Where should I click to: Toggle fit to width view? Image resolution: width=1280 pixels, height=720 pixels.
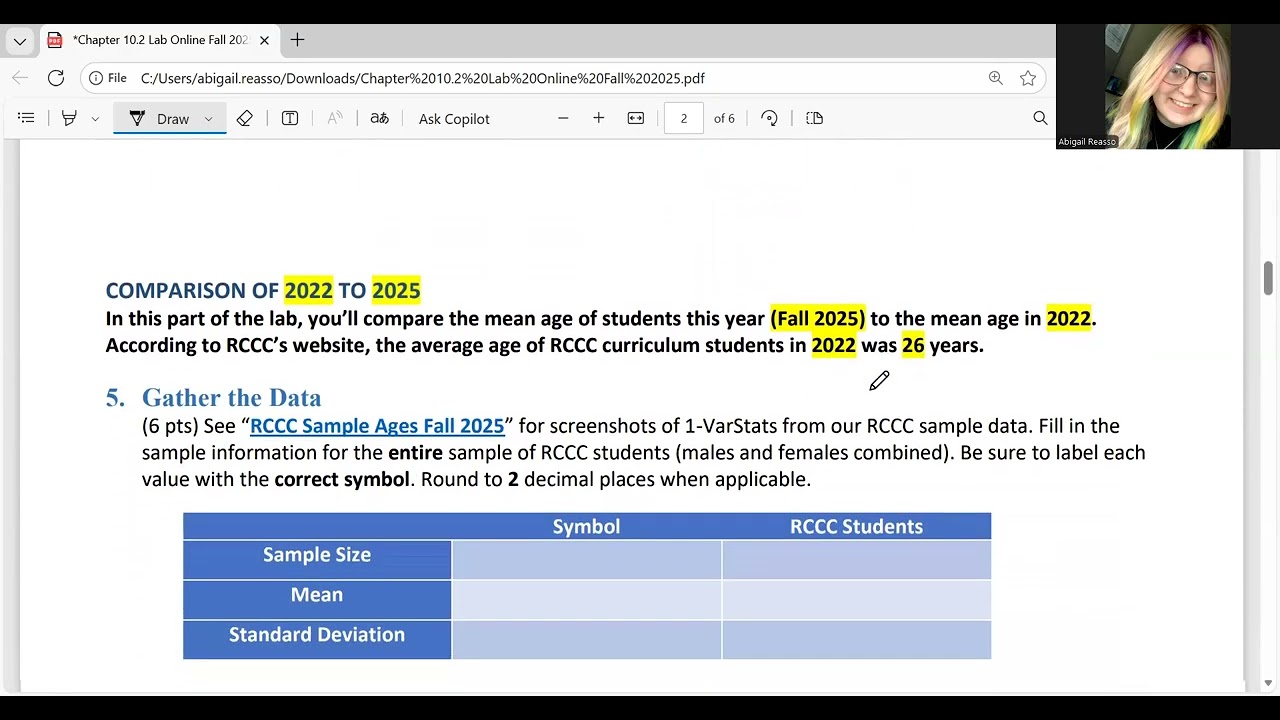[x=636, y=118]
